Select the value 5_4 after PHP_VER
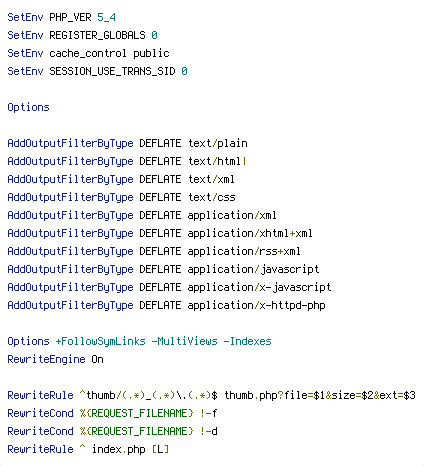The height and width of the screenshot is (466, 424). pyautogui.click(x=106, y=17)
